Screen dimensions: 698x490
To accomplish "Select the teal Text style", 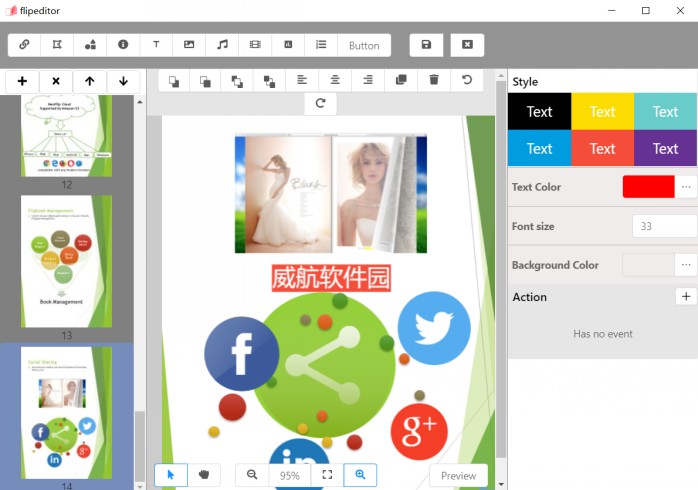I will (x=666, y=111).
